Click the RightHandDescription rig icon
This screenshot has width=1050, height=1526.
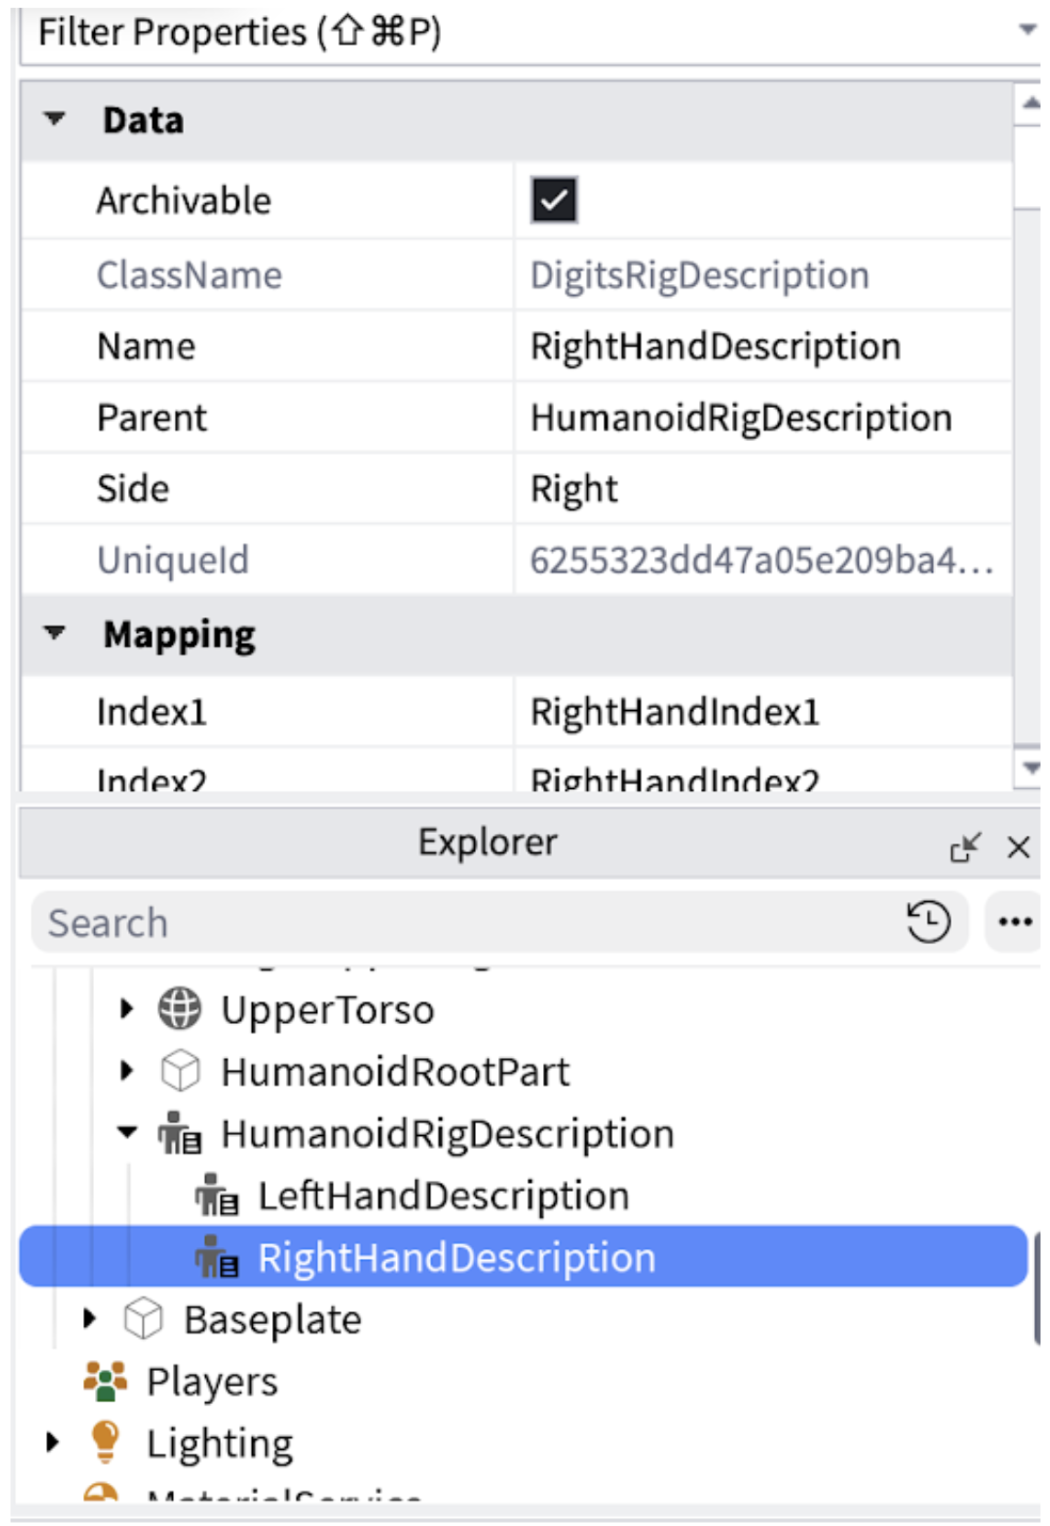click(x=217, y=1257)
